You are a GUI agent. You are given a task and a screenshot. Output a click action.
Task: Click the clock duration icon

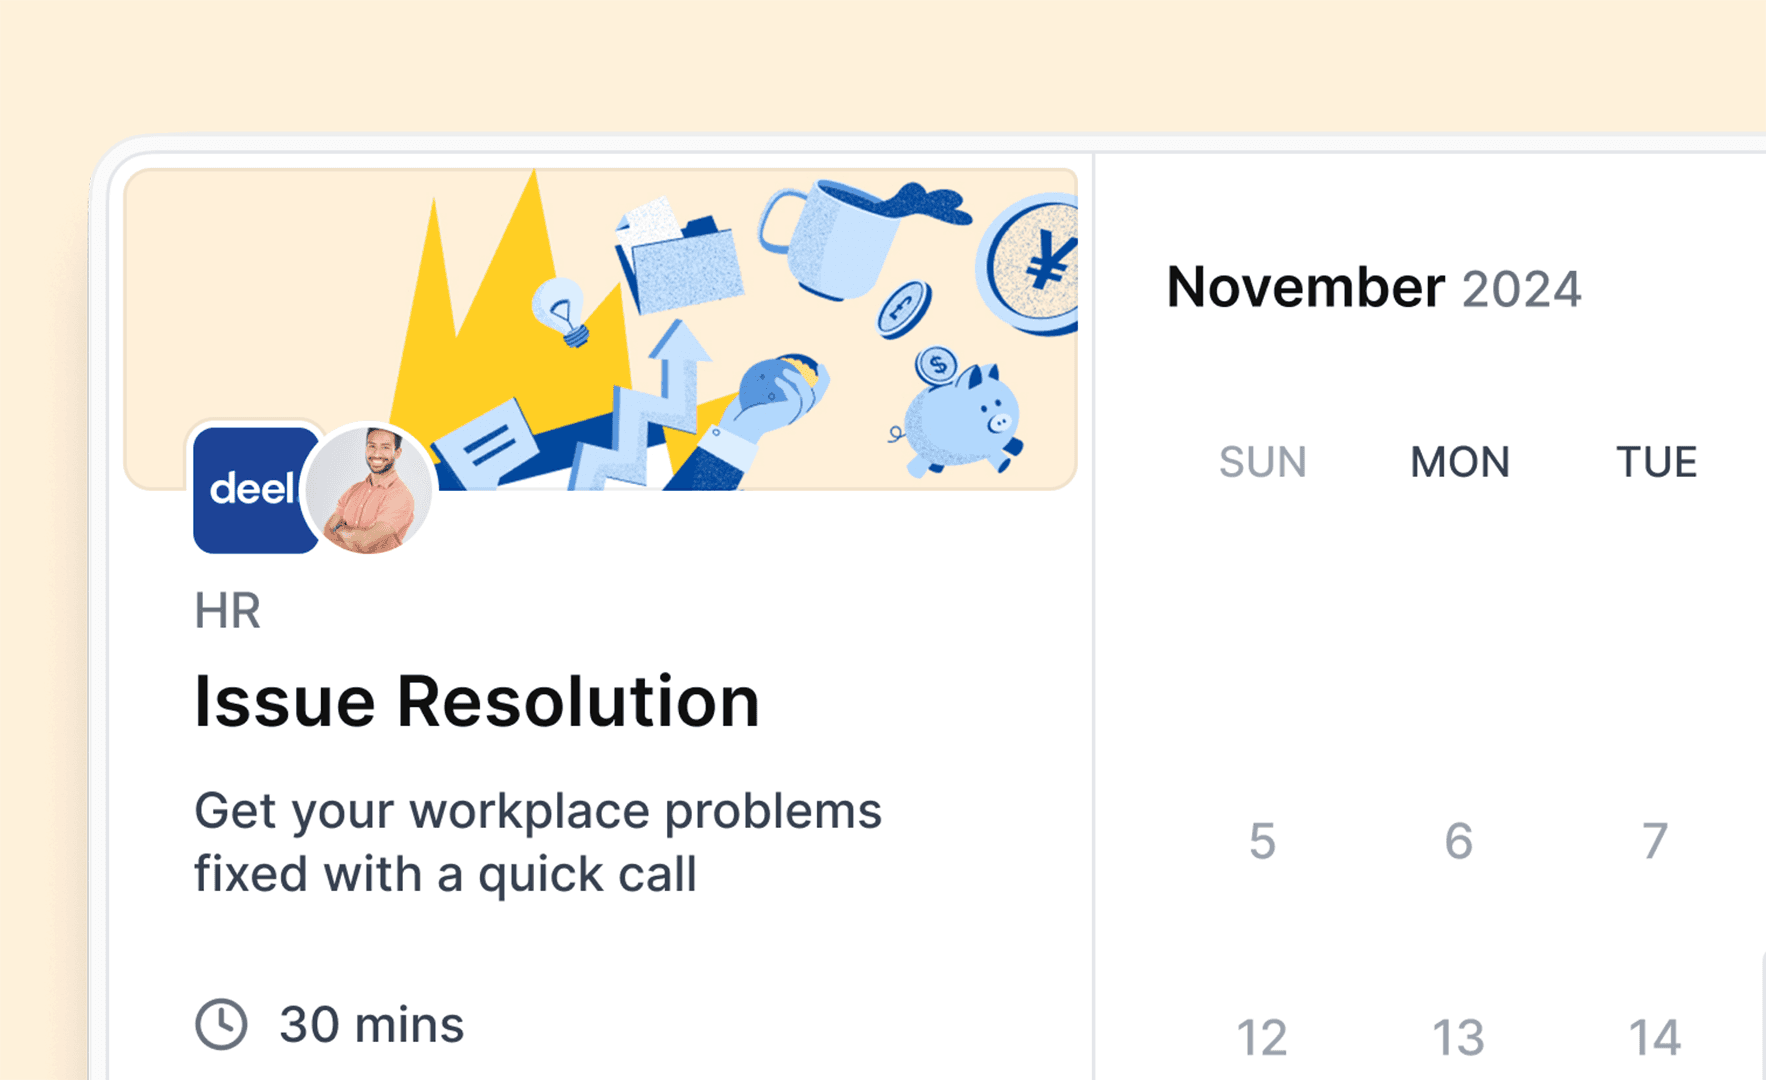pyautogui.click(x=222, y=1023)
